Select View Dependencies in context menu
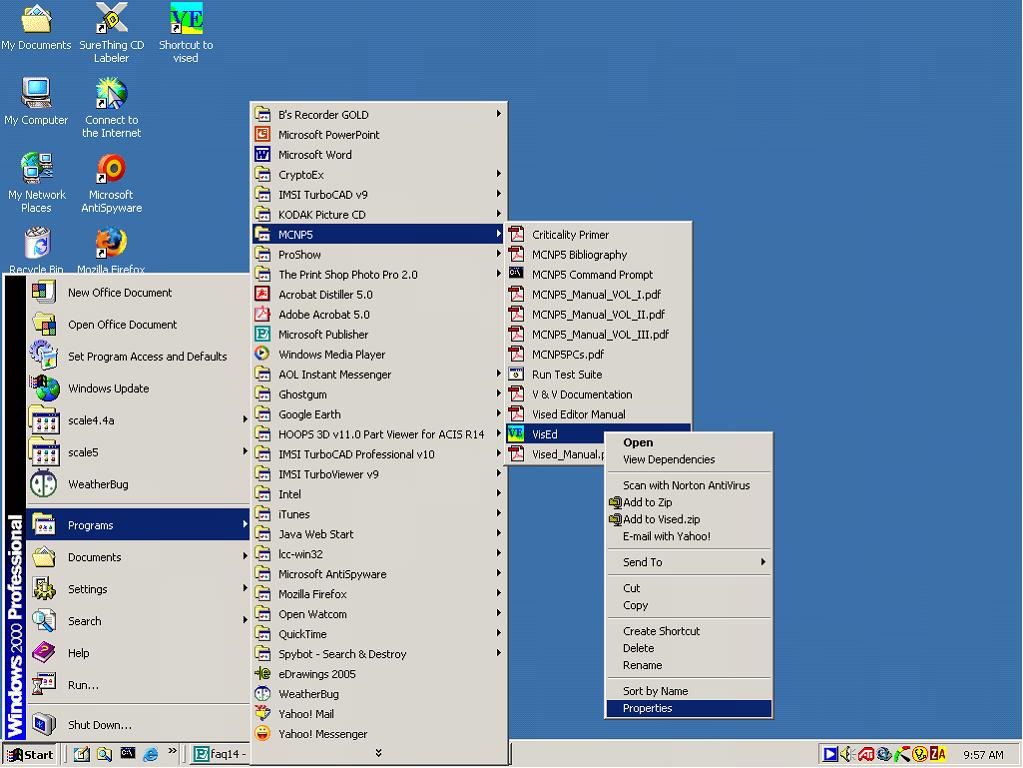The height and width of the screenshot is (768, 1023). click(688, 459)
